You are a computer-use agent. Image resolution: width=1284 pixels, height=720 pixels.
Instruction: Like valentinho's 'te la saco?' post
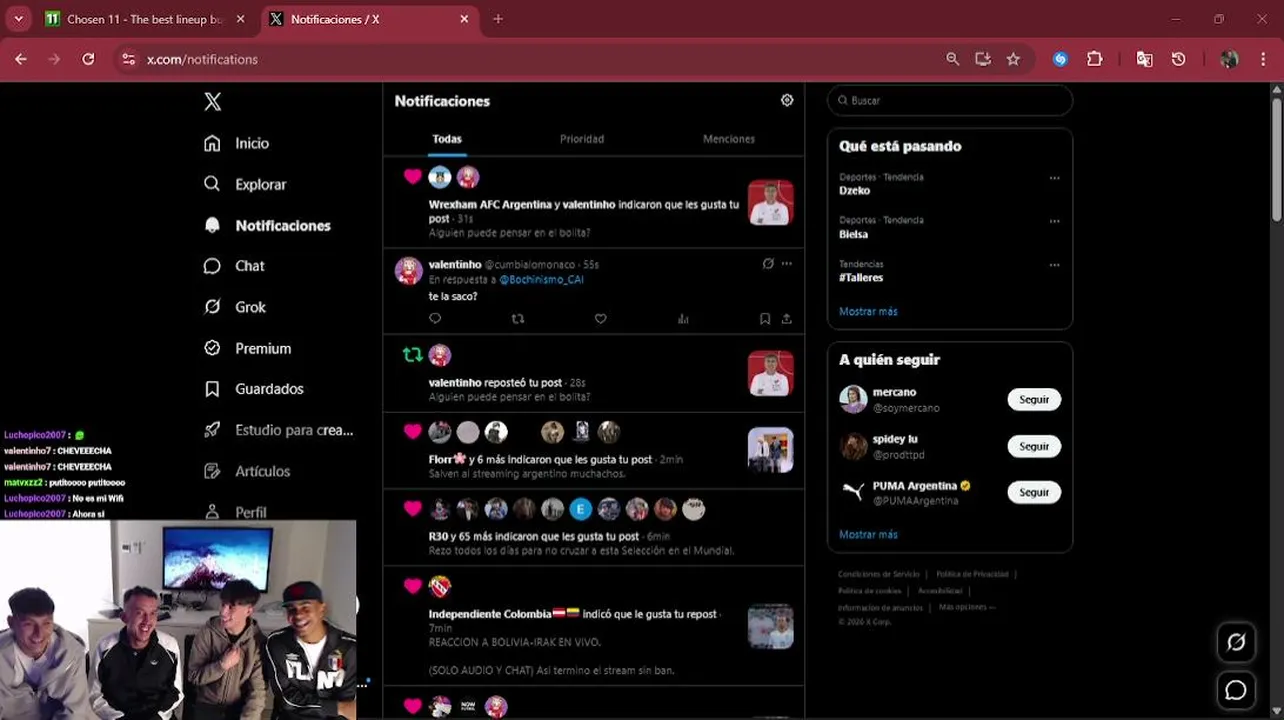600,319
